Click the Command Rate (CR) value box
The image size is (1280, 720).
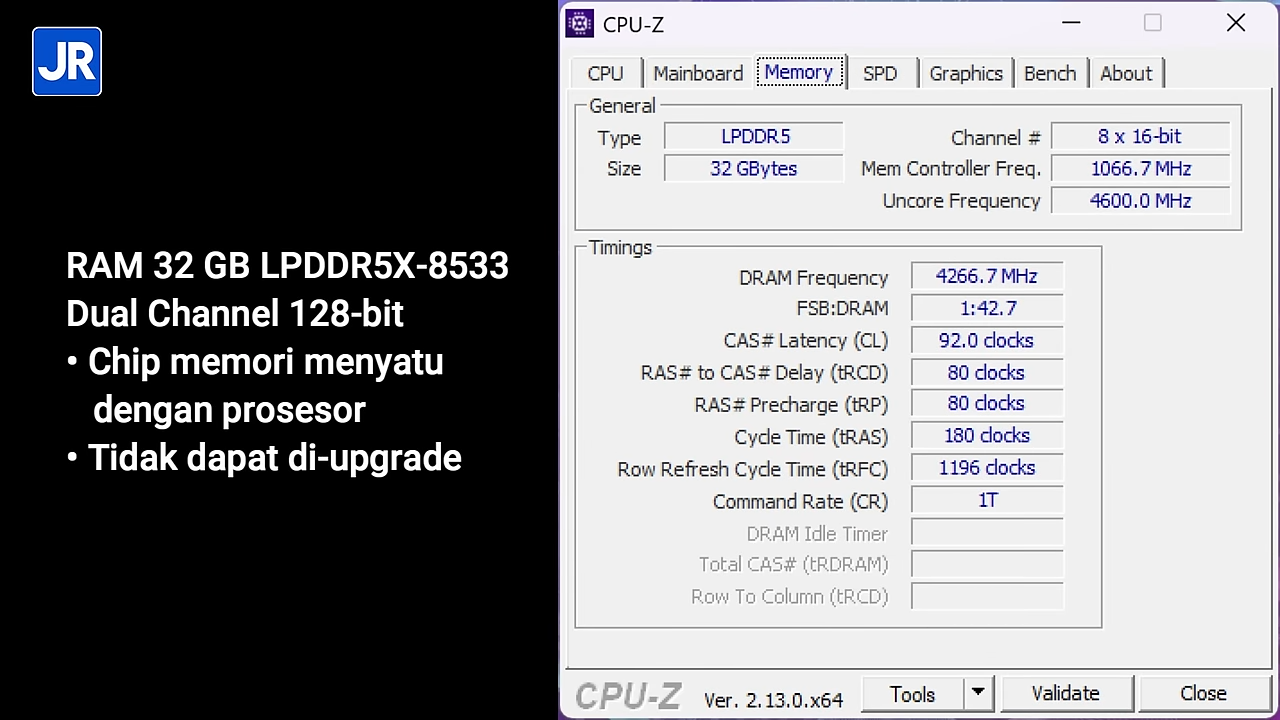pyautogui.click(x=987, y=500)
